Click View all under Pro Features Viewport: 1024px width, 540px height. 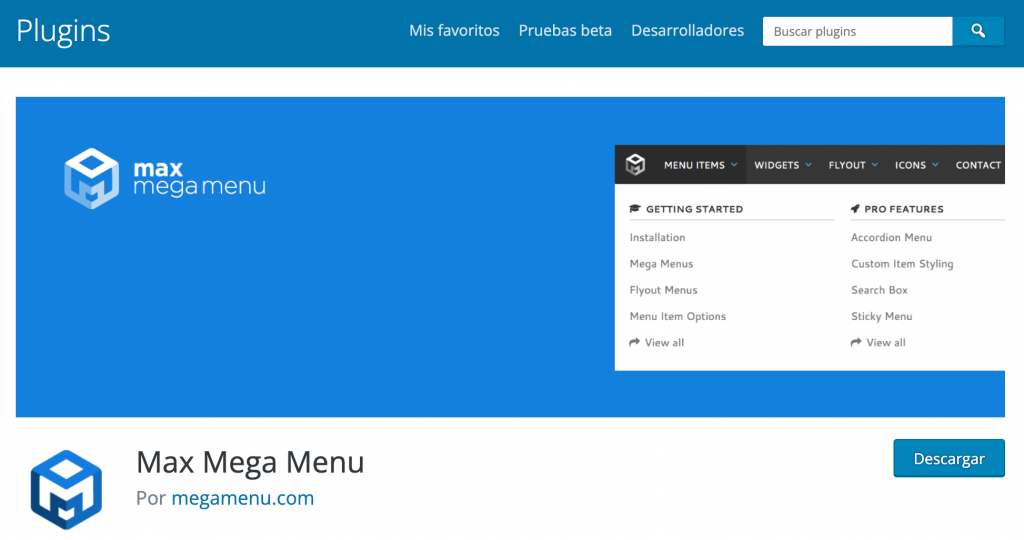(886, 342)
